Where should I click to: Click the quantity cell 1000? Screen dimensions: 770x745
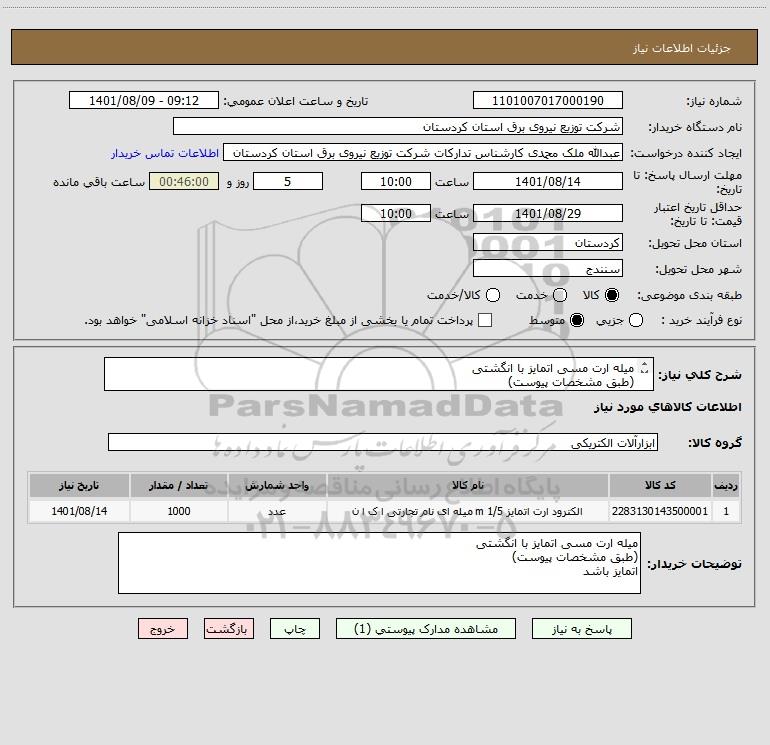[x=179, y=511]
